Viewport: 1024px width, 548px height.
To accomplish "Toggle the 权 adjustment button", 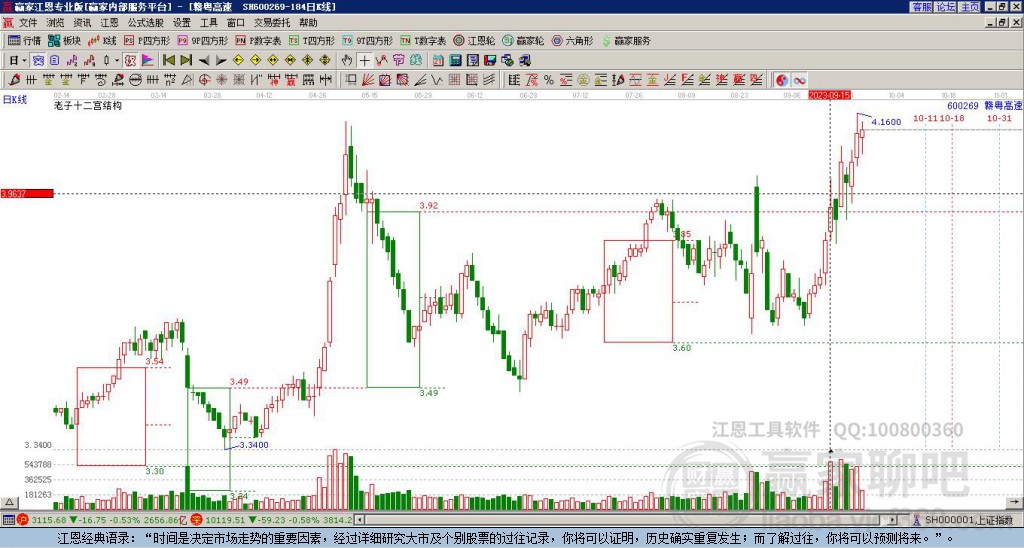I will (130, 61).
